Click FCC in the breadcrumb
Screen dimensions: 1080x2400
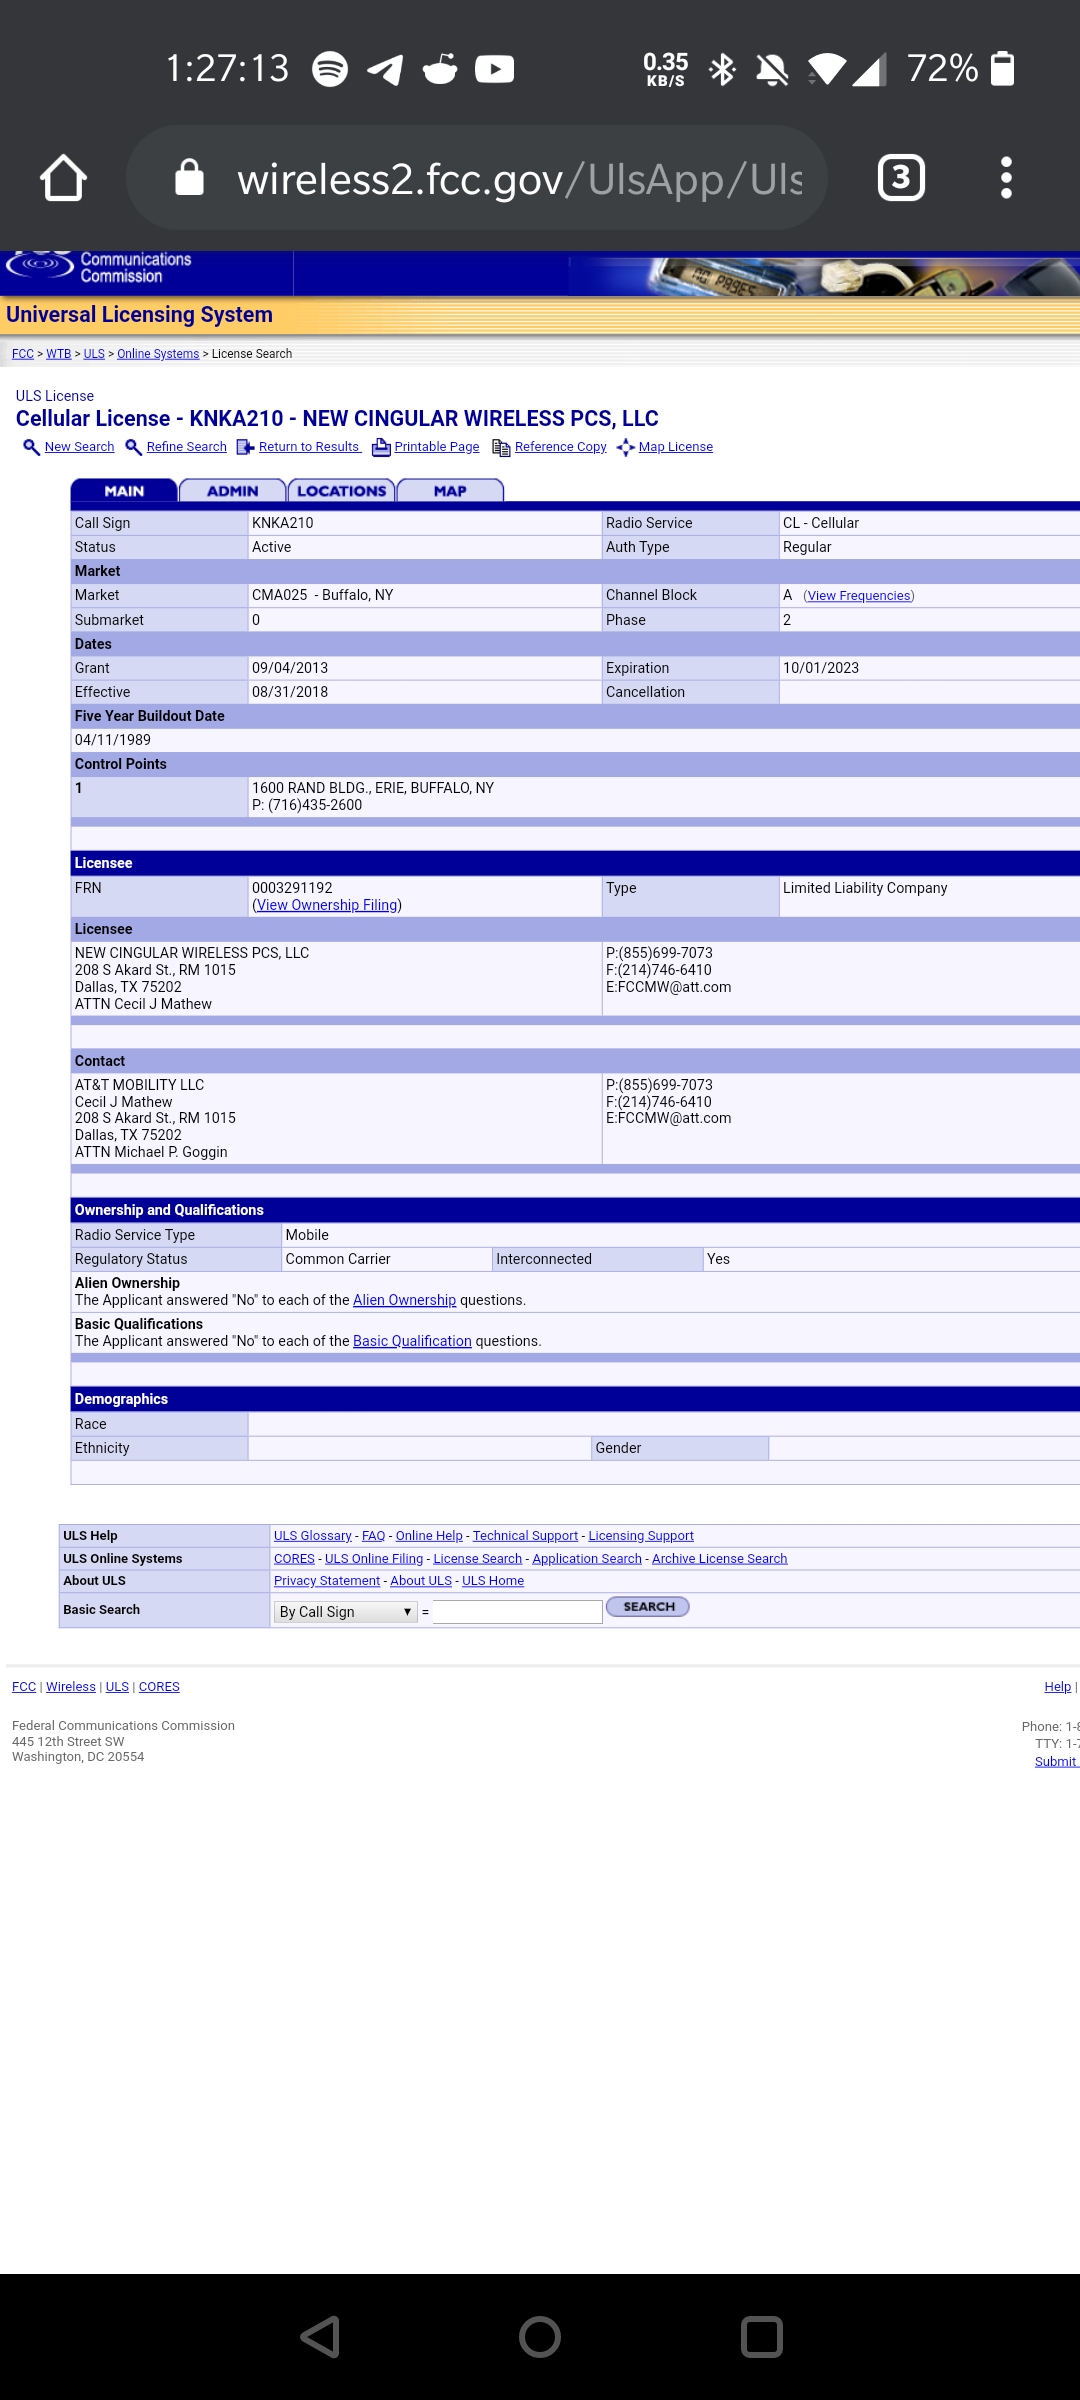coord(23,354)
